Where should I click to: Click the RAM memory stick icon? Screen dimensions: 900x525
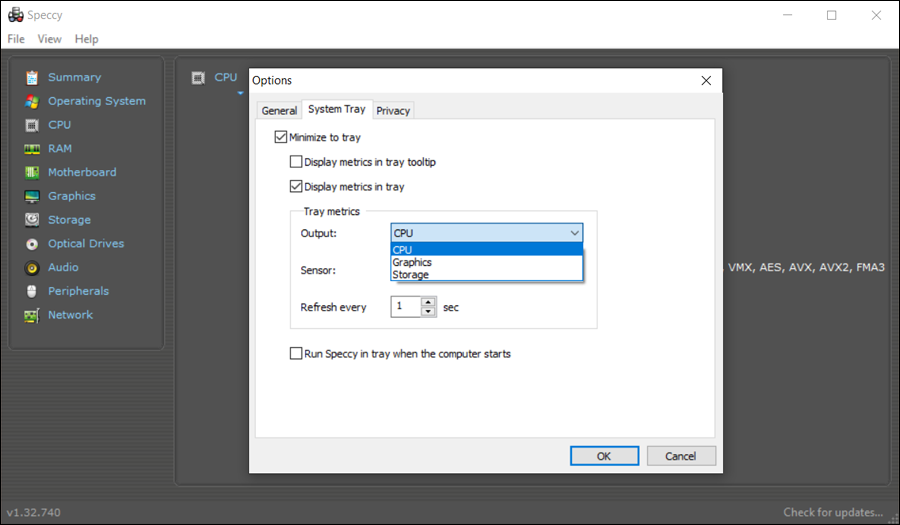pyautogui.click(x=32, y=149)
